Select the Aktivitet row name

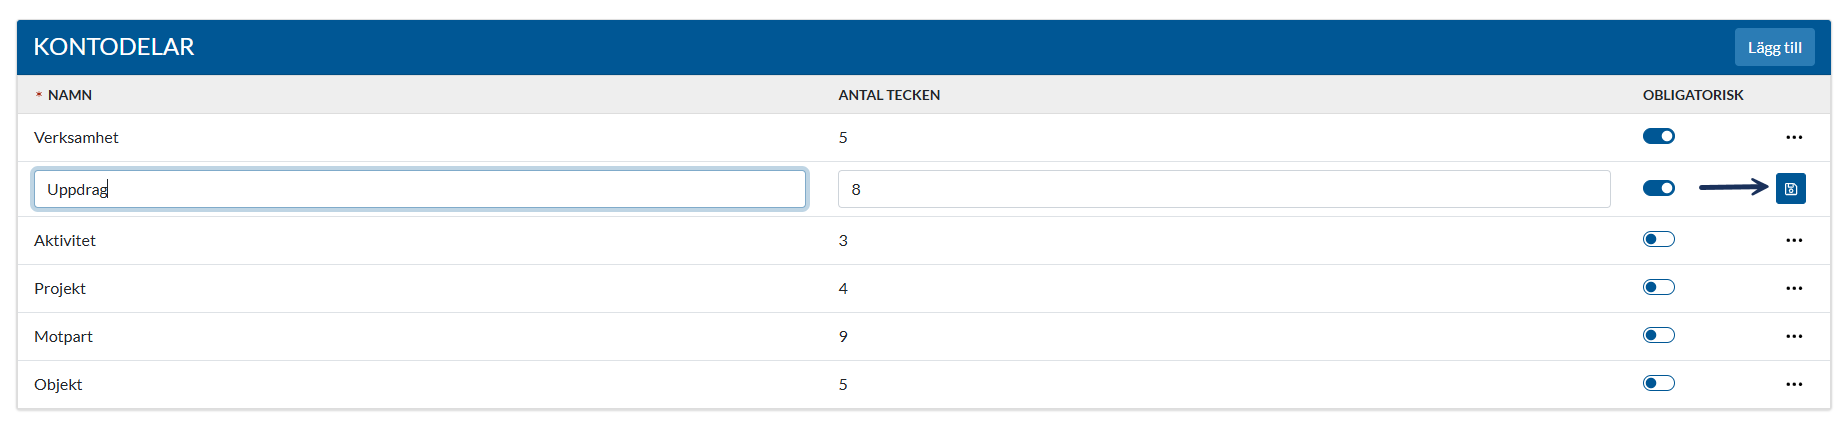tap(65, 241)
